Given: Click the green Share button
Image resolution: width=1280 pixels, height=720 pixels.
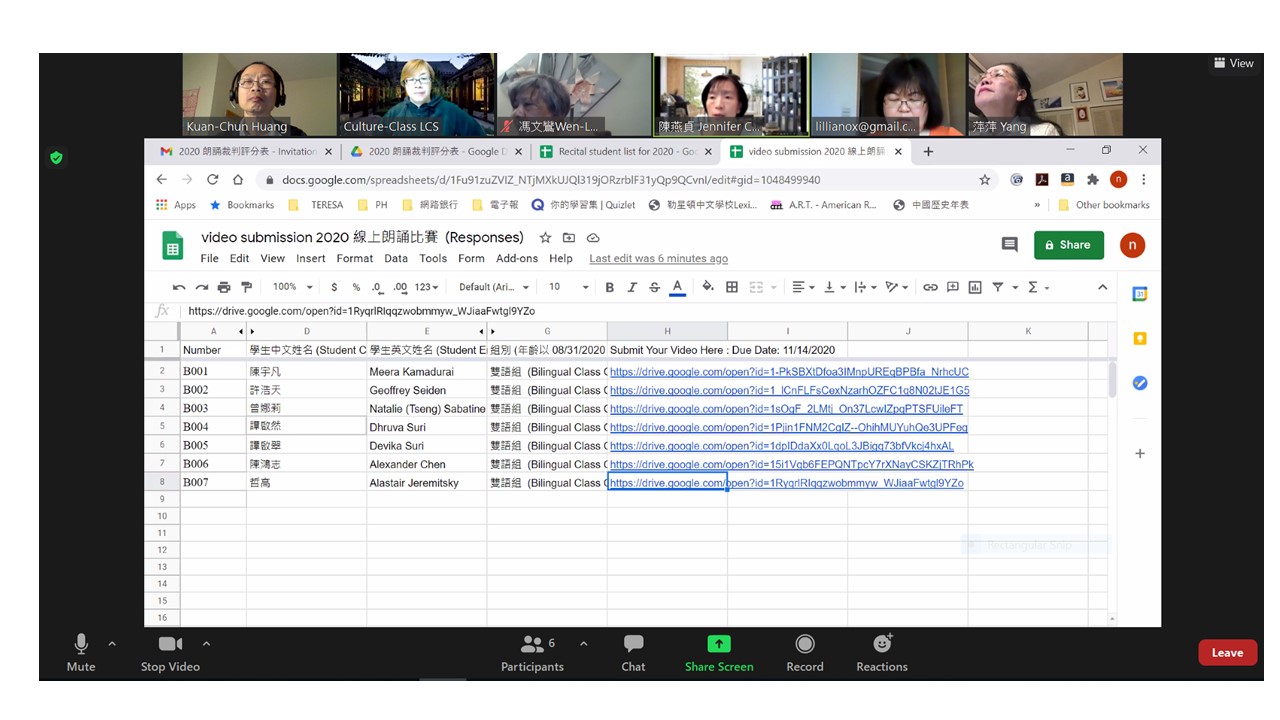Looking at the screenshot, I should pyautogui.click(x=1068, y=245).
